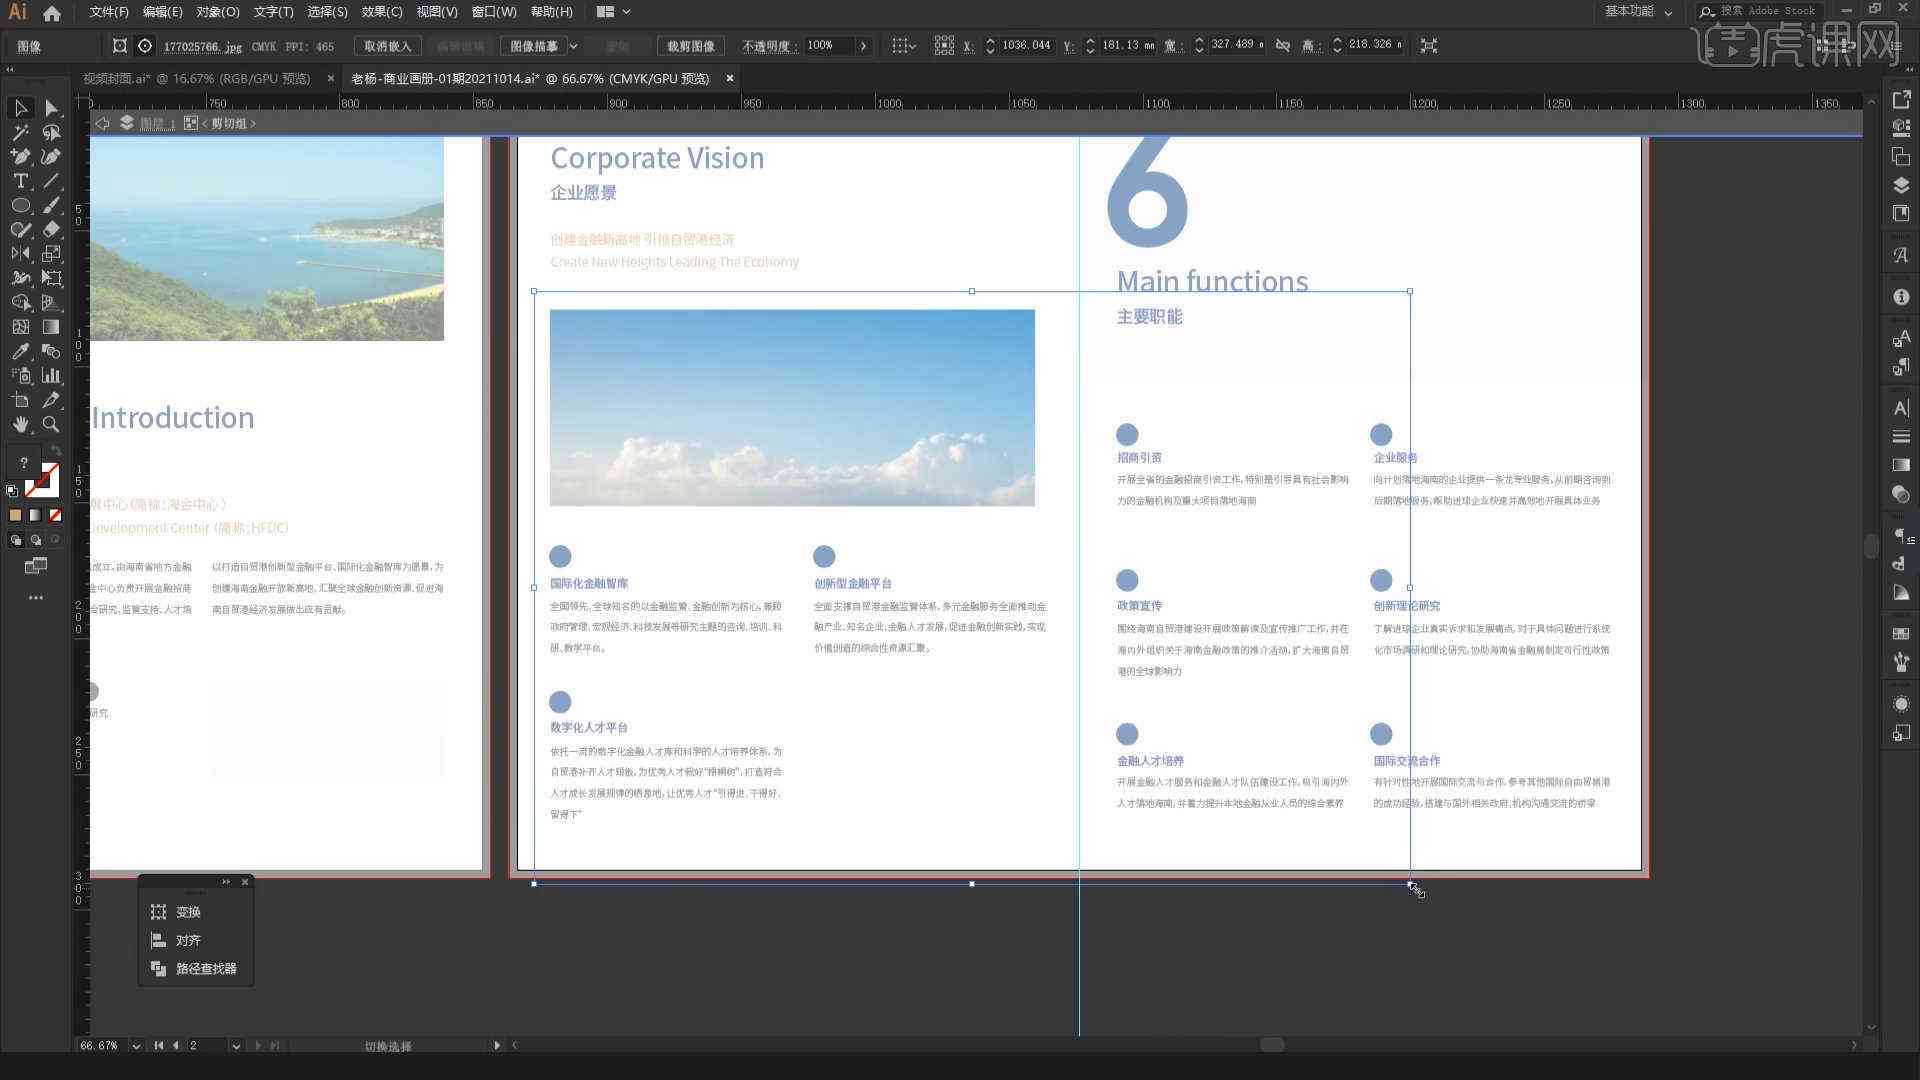Choose the Free Transform tool
This screenshot has width=1920, height=1080.
51,278
